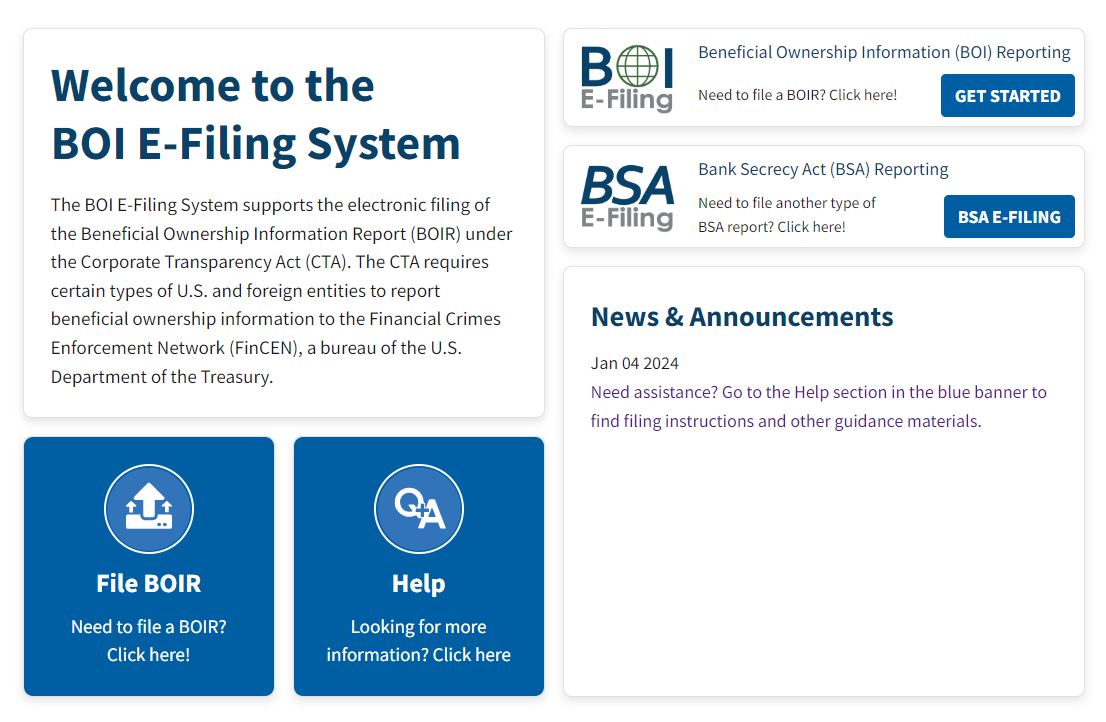Open the 'Need assistance?' announcement link
The image size is (1106, 722).
coord(818,406)
